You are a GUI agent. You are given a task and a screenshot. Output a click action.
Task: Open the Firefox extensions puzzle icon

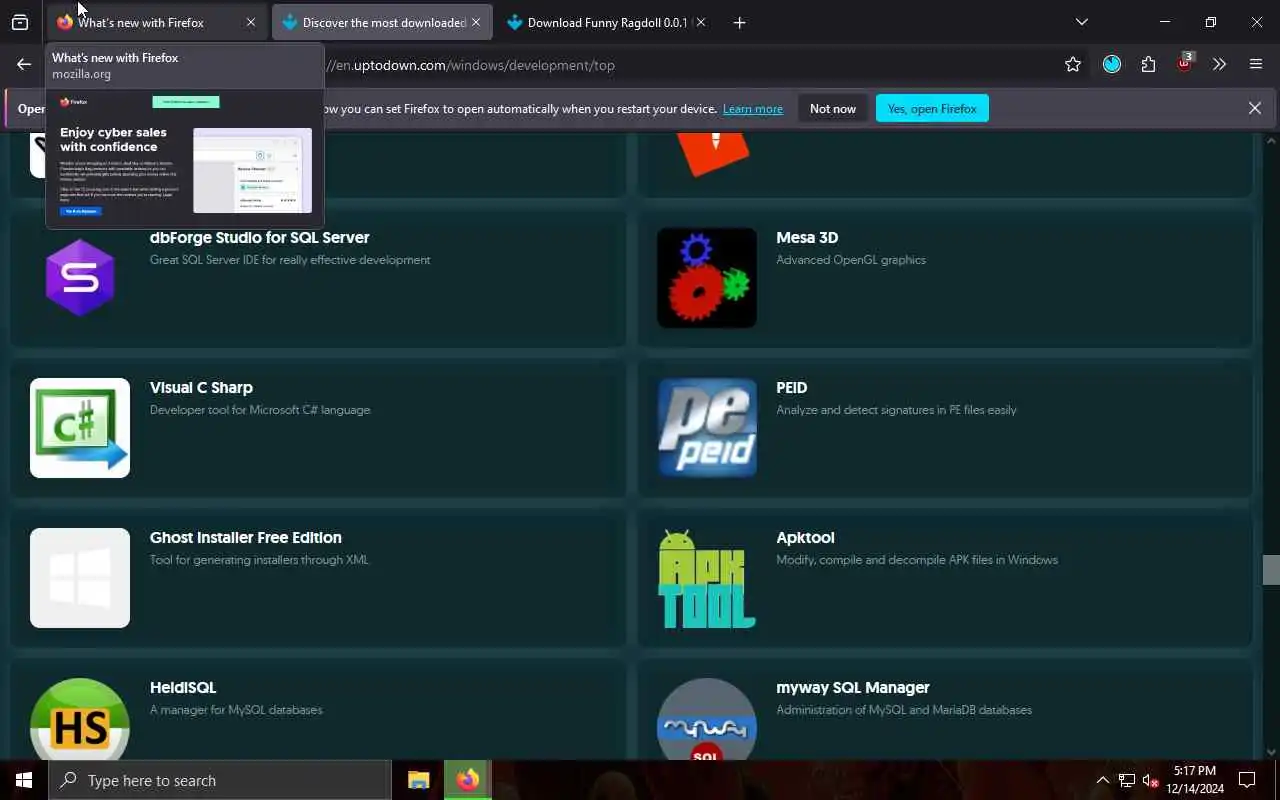click(1148, 65)
